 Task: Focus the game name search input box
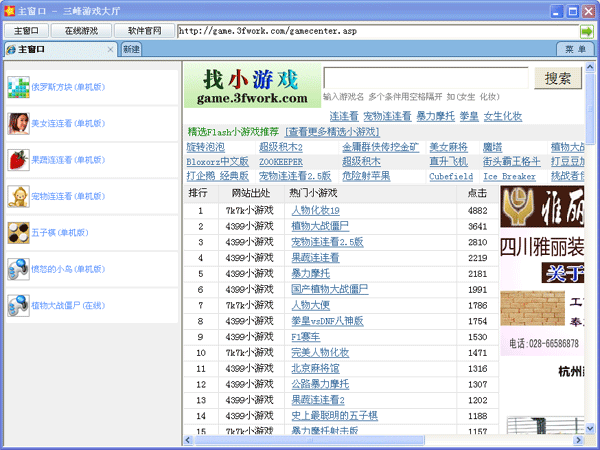[425, 79]
